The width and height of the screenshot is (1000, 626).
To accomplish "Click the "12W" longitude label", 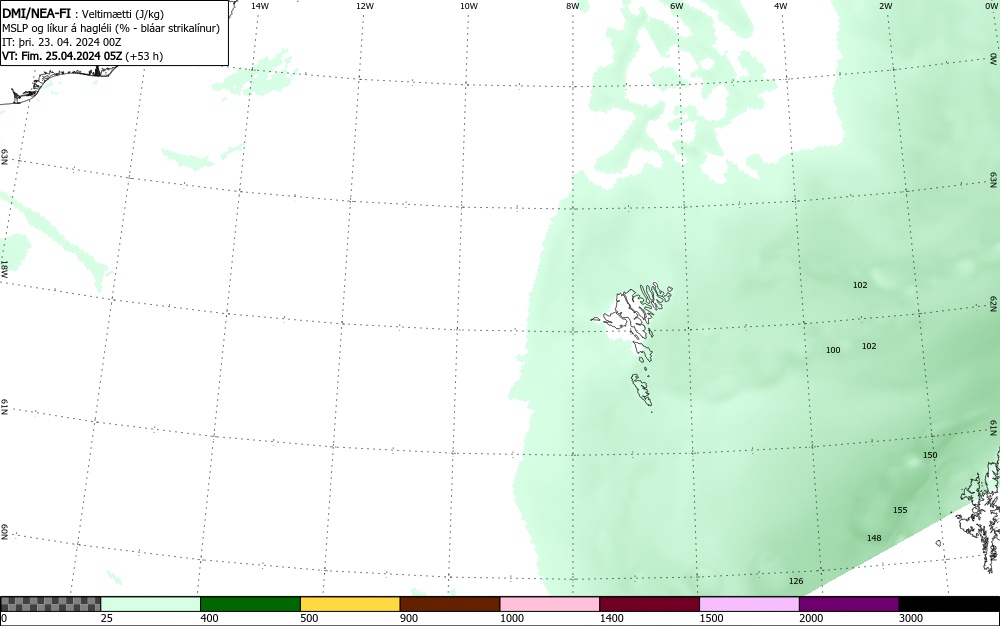I will click(x=365, y=6).
